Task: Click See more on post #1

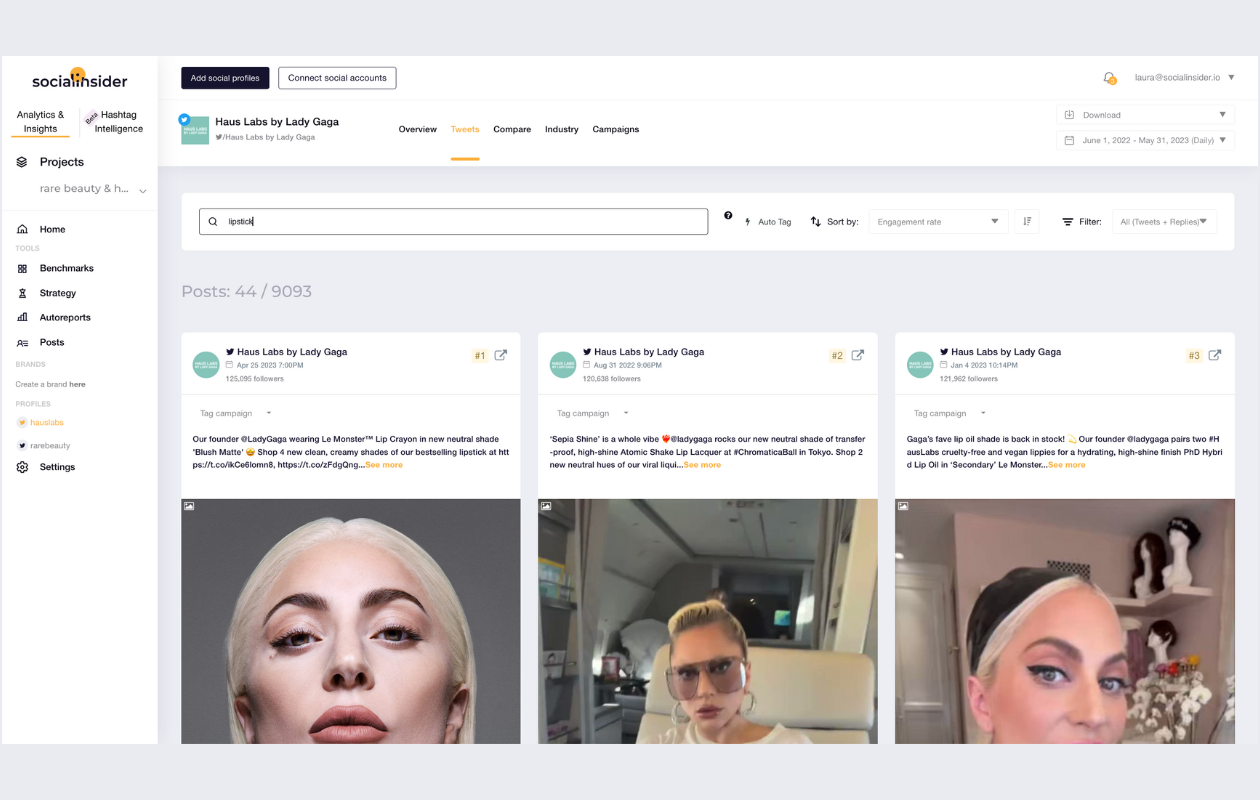Action: 384,465
